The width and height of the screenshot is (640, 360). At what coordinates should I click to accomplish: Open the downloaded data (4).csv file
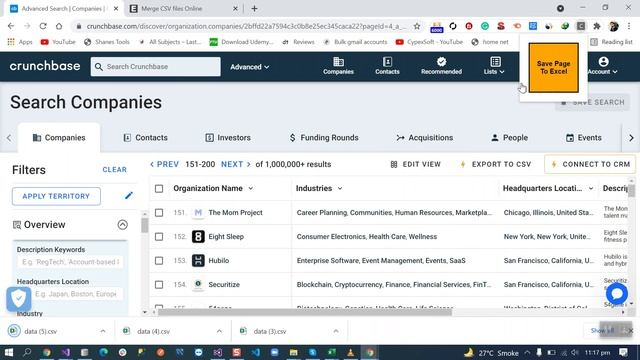click(x=153, y=331)
